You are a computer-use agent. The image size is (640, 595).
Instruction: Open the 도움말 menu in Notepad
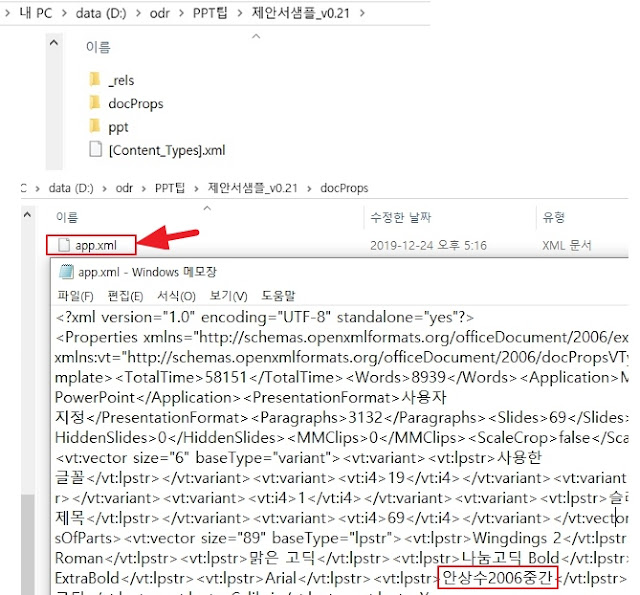point(278,295)
